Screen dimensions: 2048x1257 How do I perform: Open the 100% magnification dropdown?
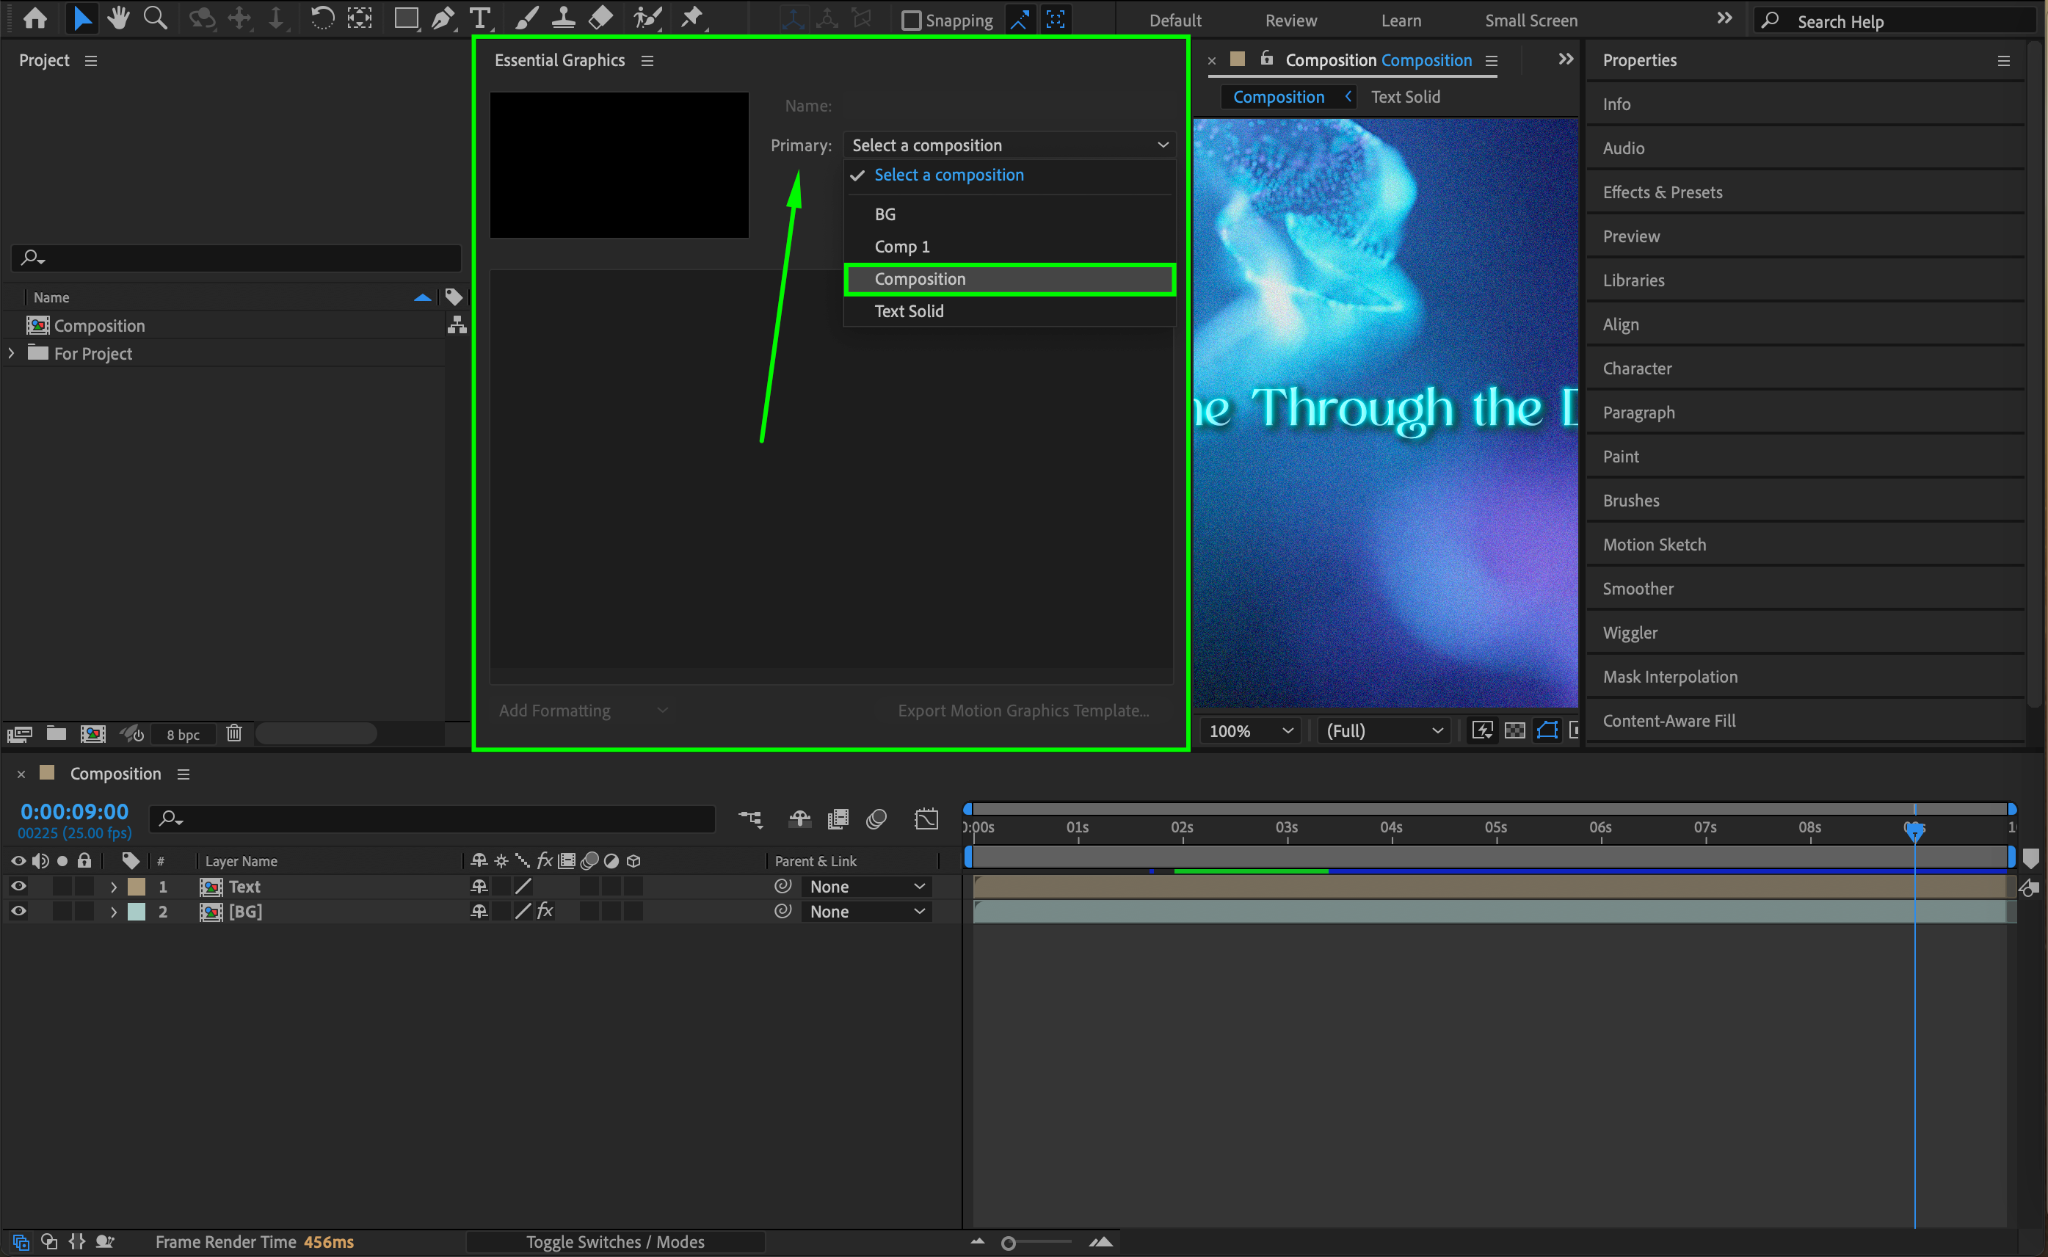coord(1251,731)
